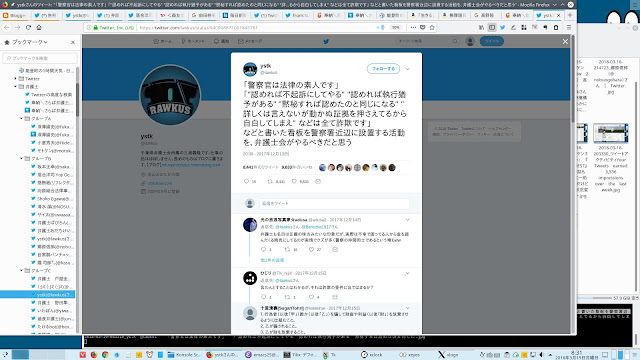
Task: Click the browser Forward arrow
Action: click(18, 27)
